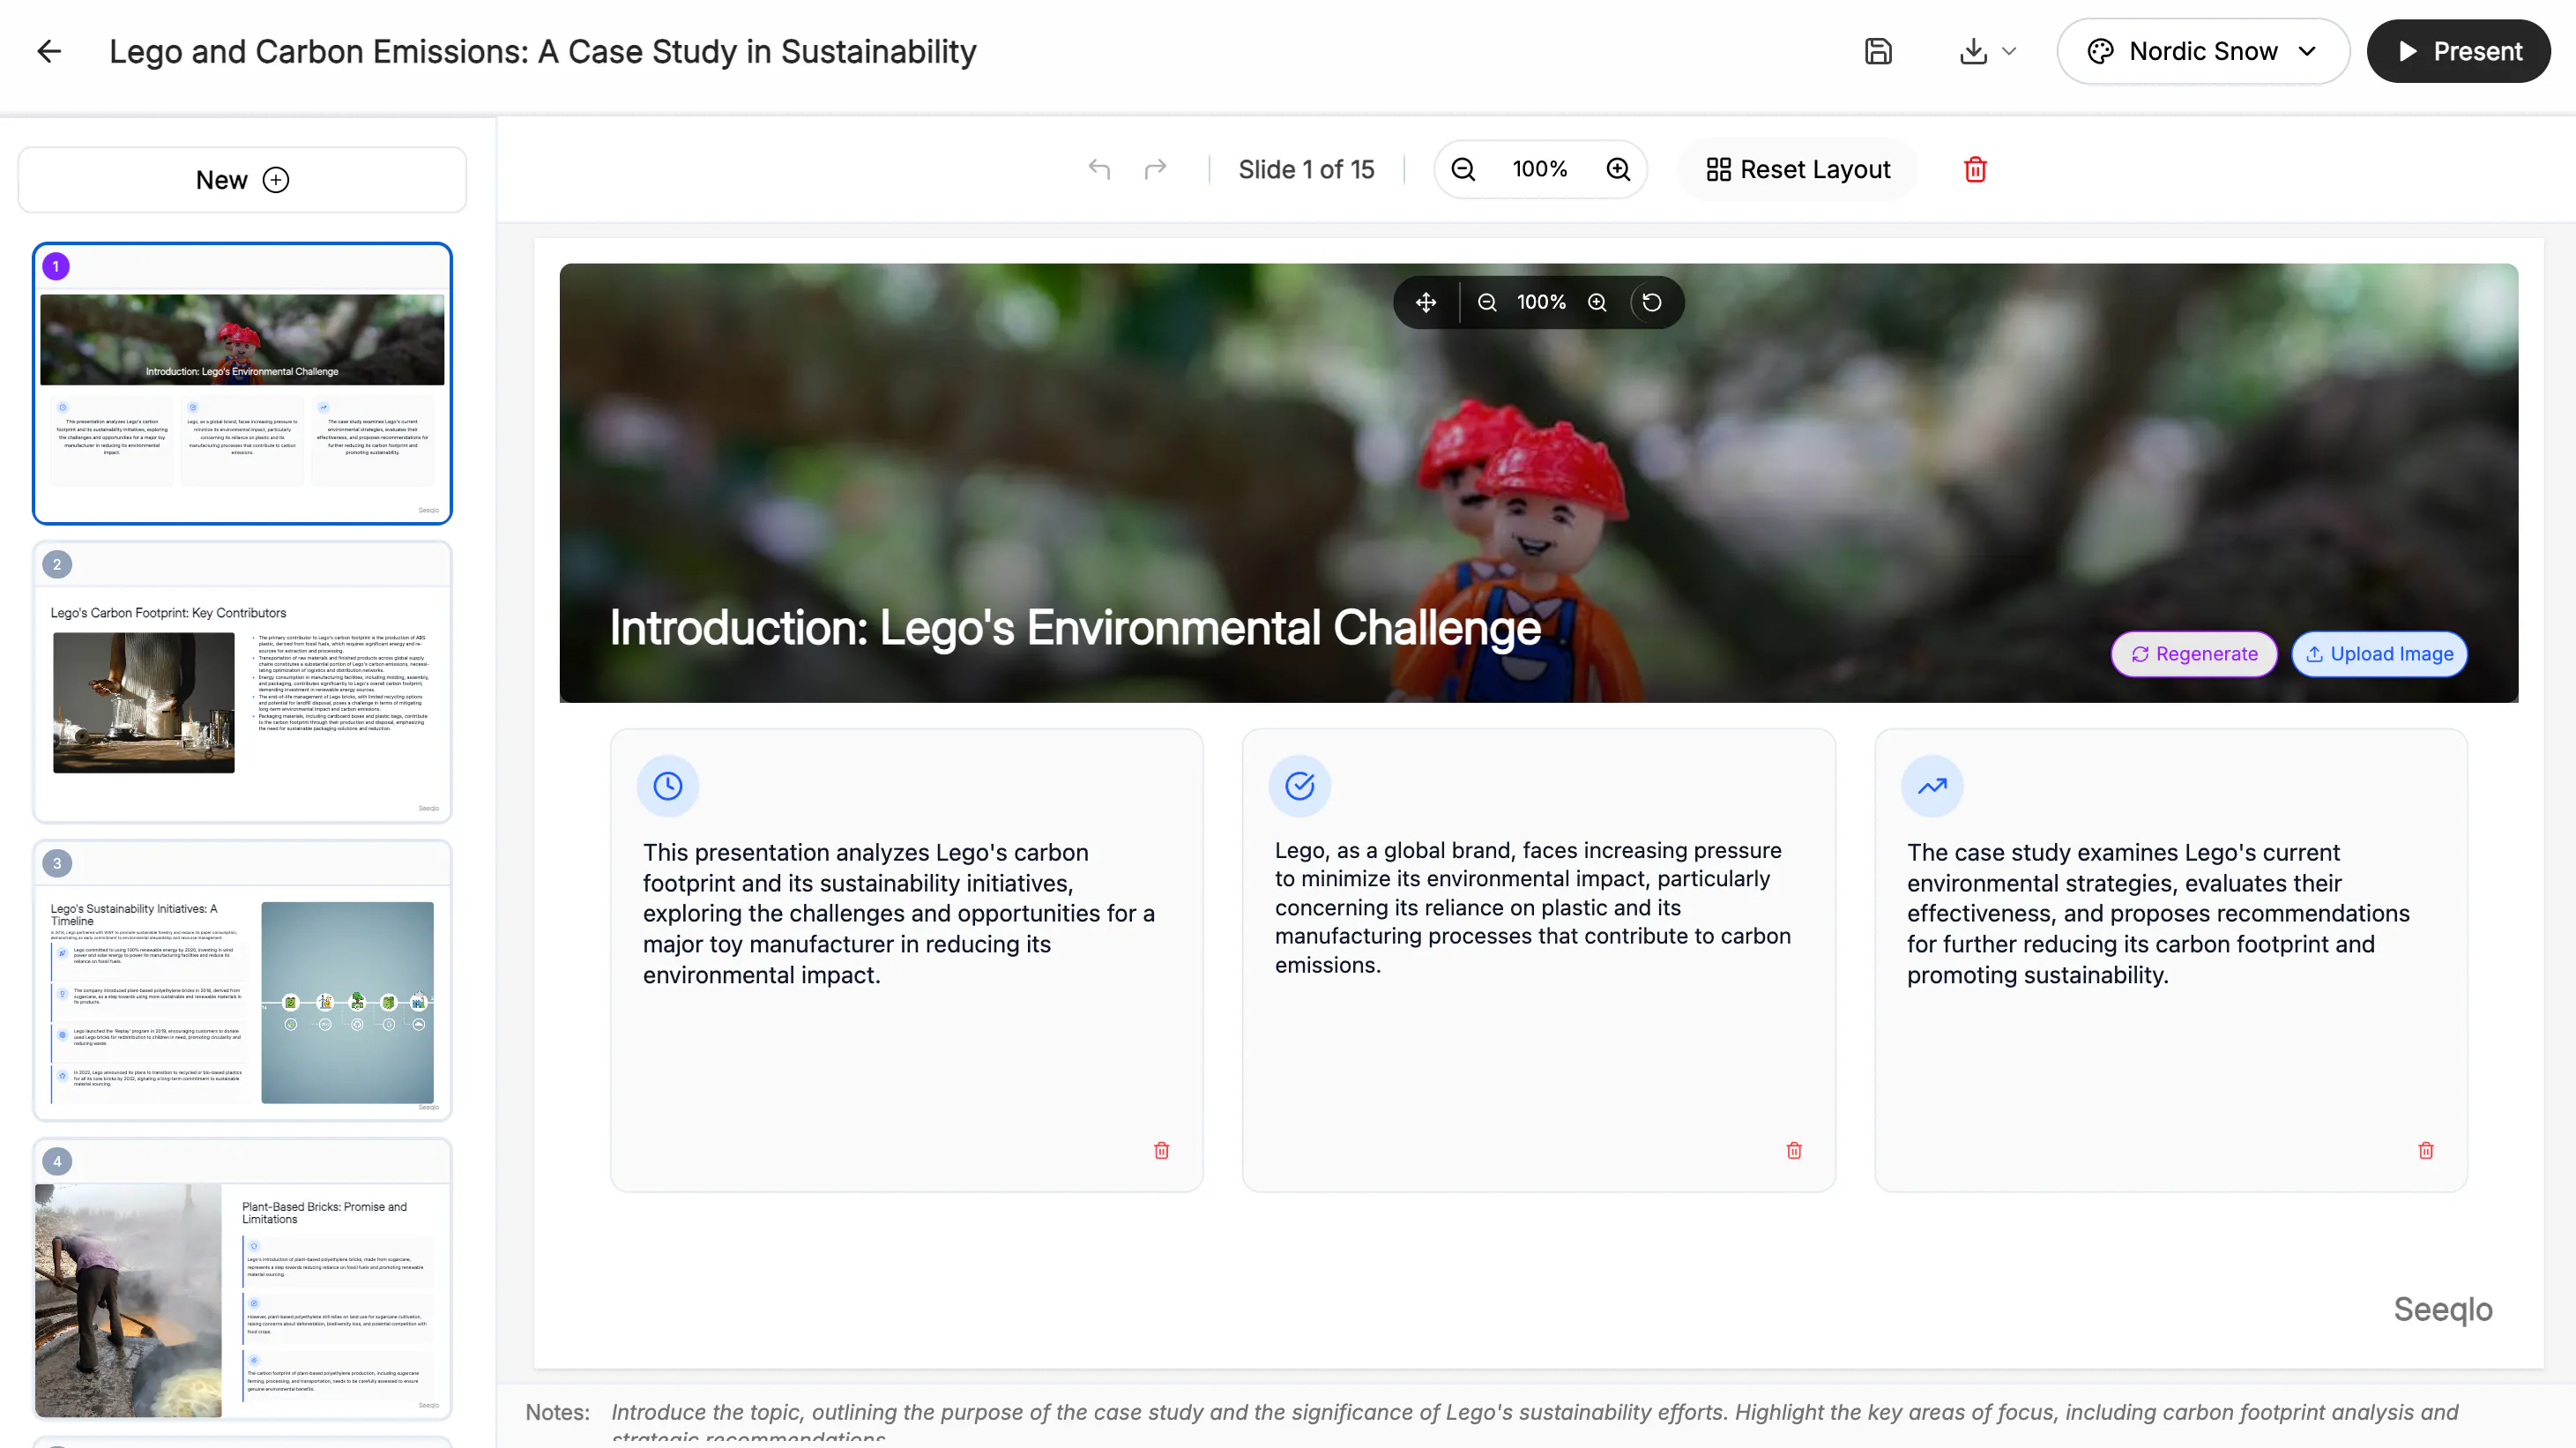The width and height of the screenshot is (2576, 1448).
Task: Zoom out the header image
Action: [1487, 302]
